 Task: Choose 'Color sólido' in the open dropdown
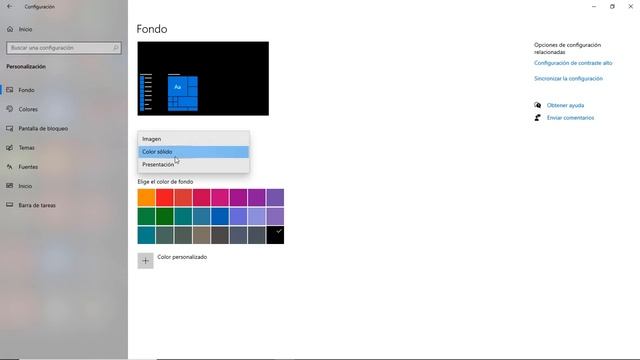[x=193, y=152]
